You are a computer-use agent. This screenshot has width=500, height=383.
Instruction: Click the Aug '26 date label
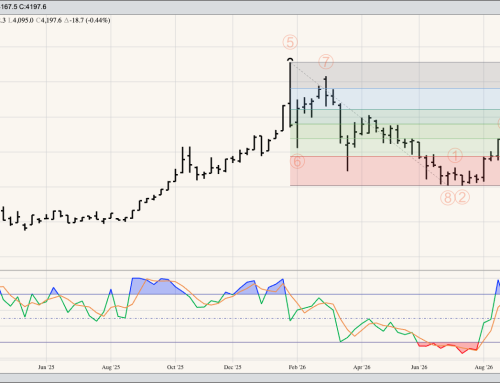click(x=484, y=367)
